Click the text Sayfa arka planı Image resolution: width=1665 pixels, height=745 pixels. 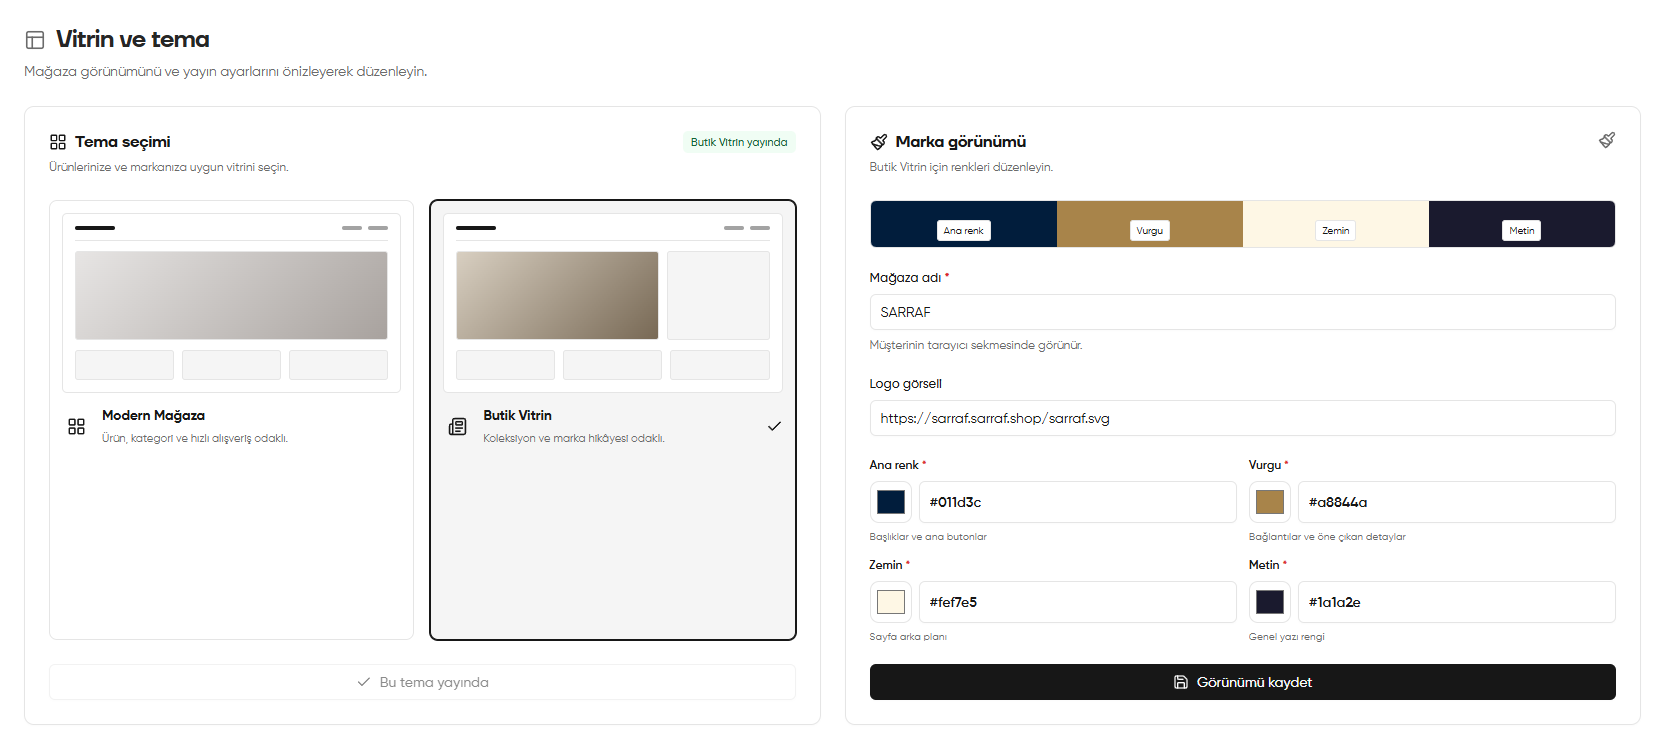[908, 637]
